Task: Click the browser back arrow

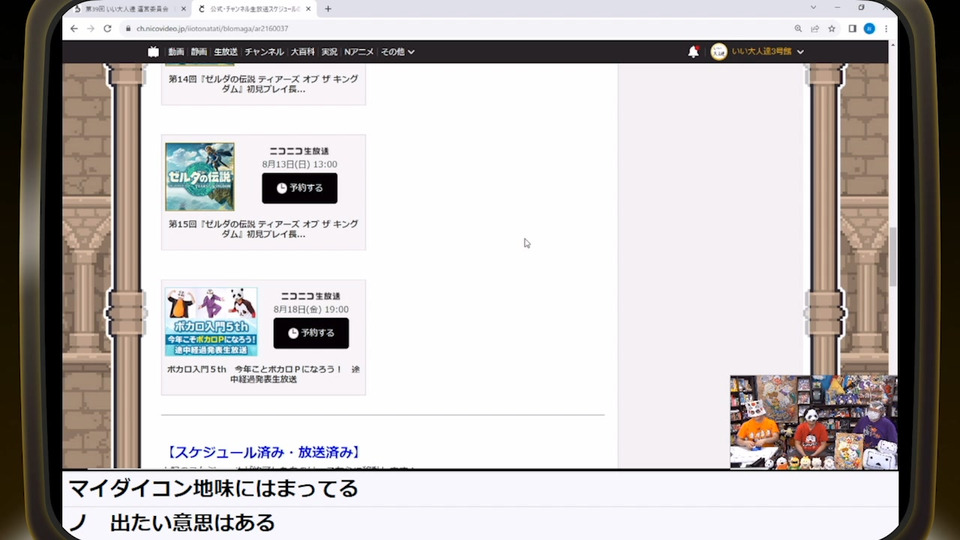Action: click(74, 29)
